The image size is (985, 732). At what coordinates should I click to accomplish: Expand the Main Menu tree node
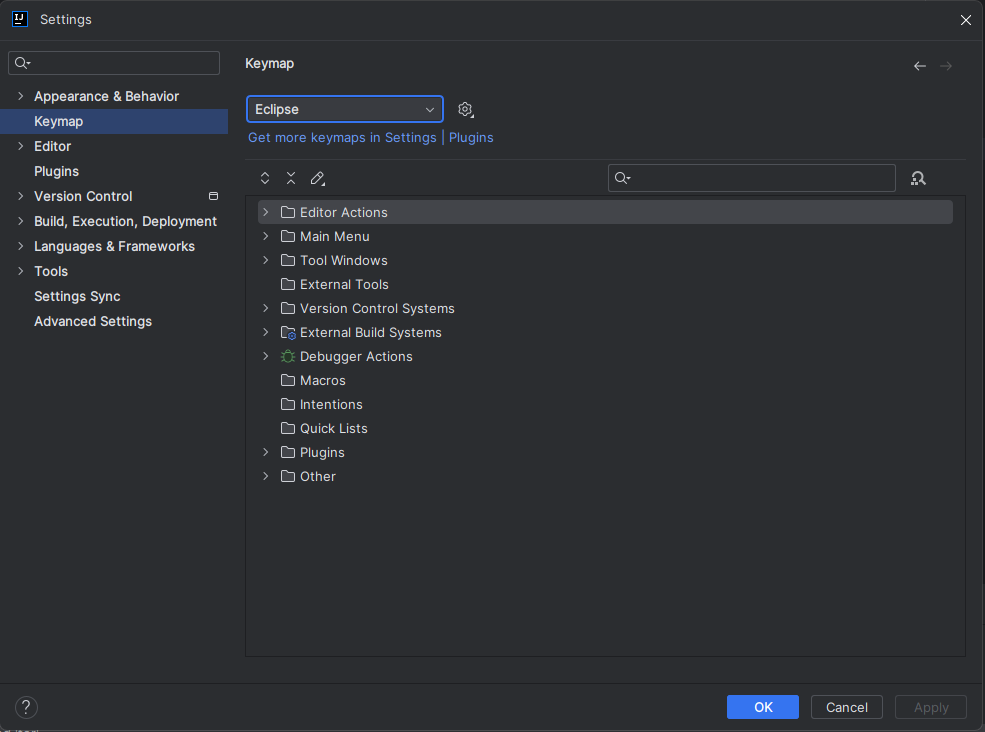tap(266, 236)
